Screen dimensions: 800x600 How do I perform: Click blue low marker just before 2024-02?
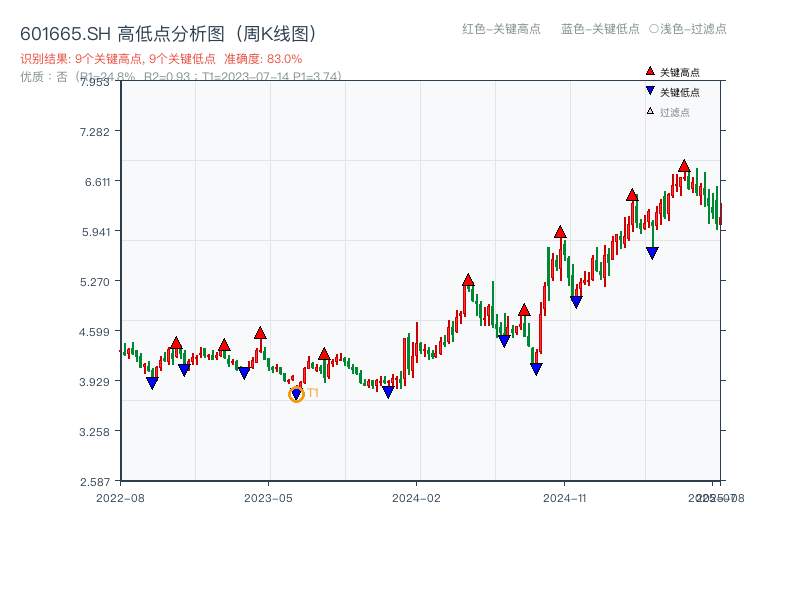coord(388,392)
